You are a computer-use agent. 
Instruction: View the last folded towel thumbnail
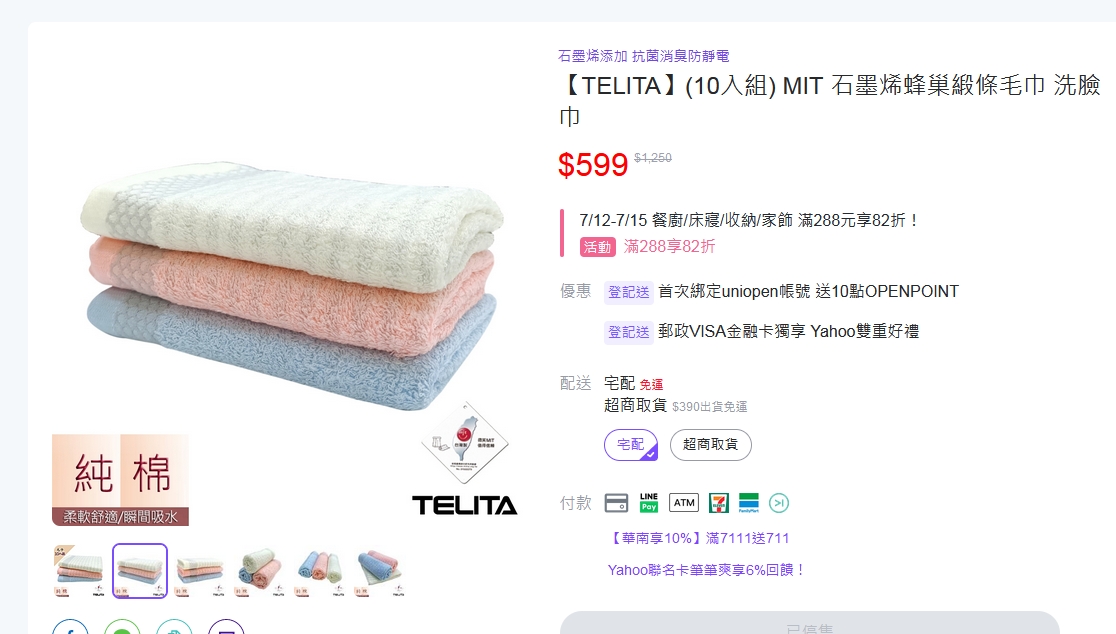coord(380,571)
